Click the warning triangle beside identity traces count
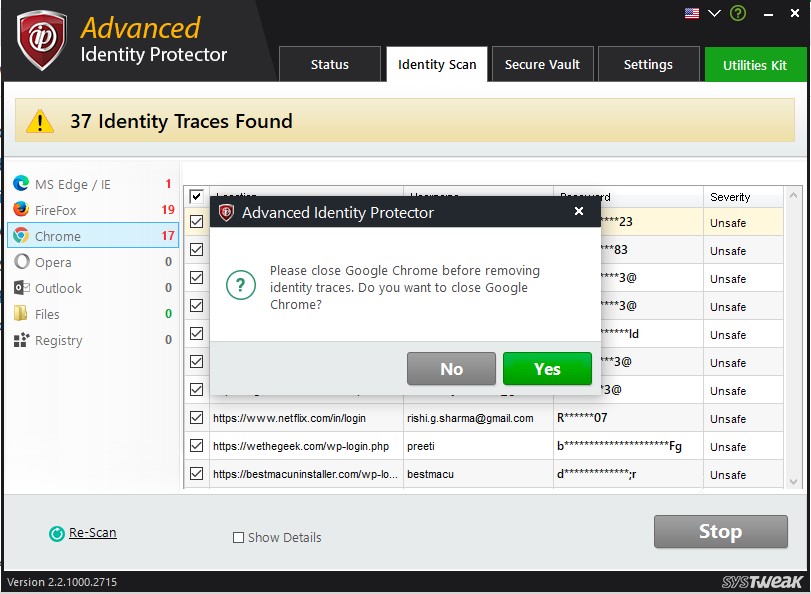The image size is (811, 594). (x=40, y=119)
